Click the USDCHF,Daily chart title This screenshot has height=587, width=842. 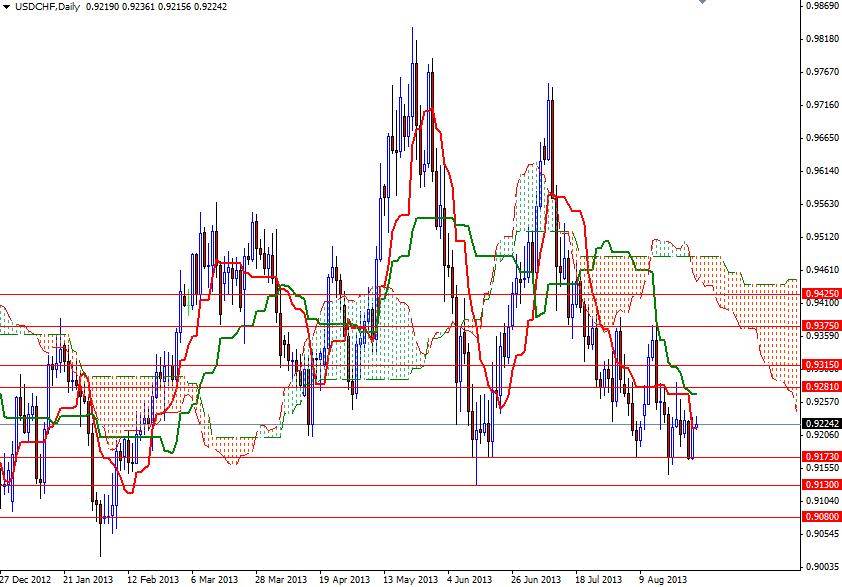(42, 8)
